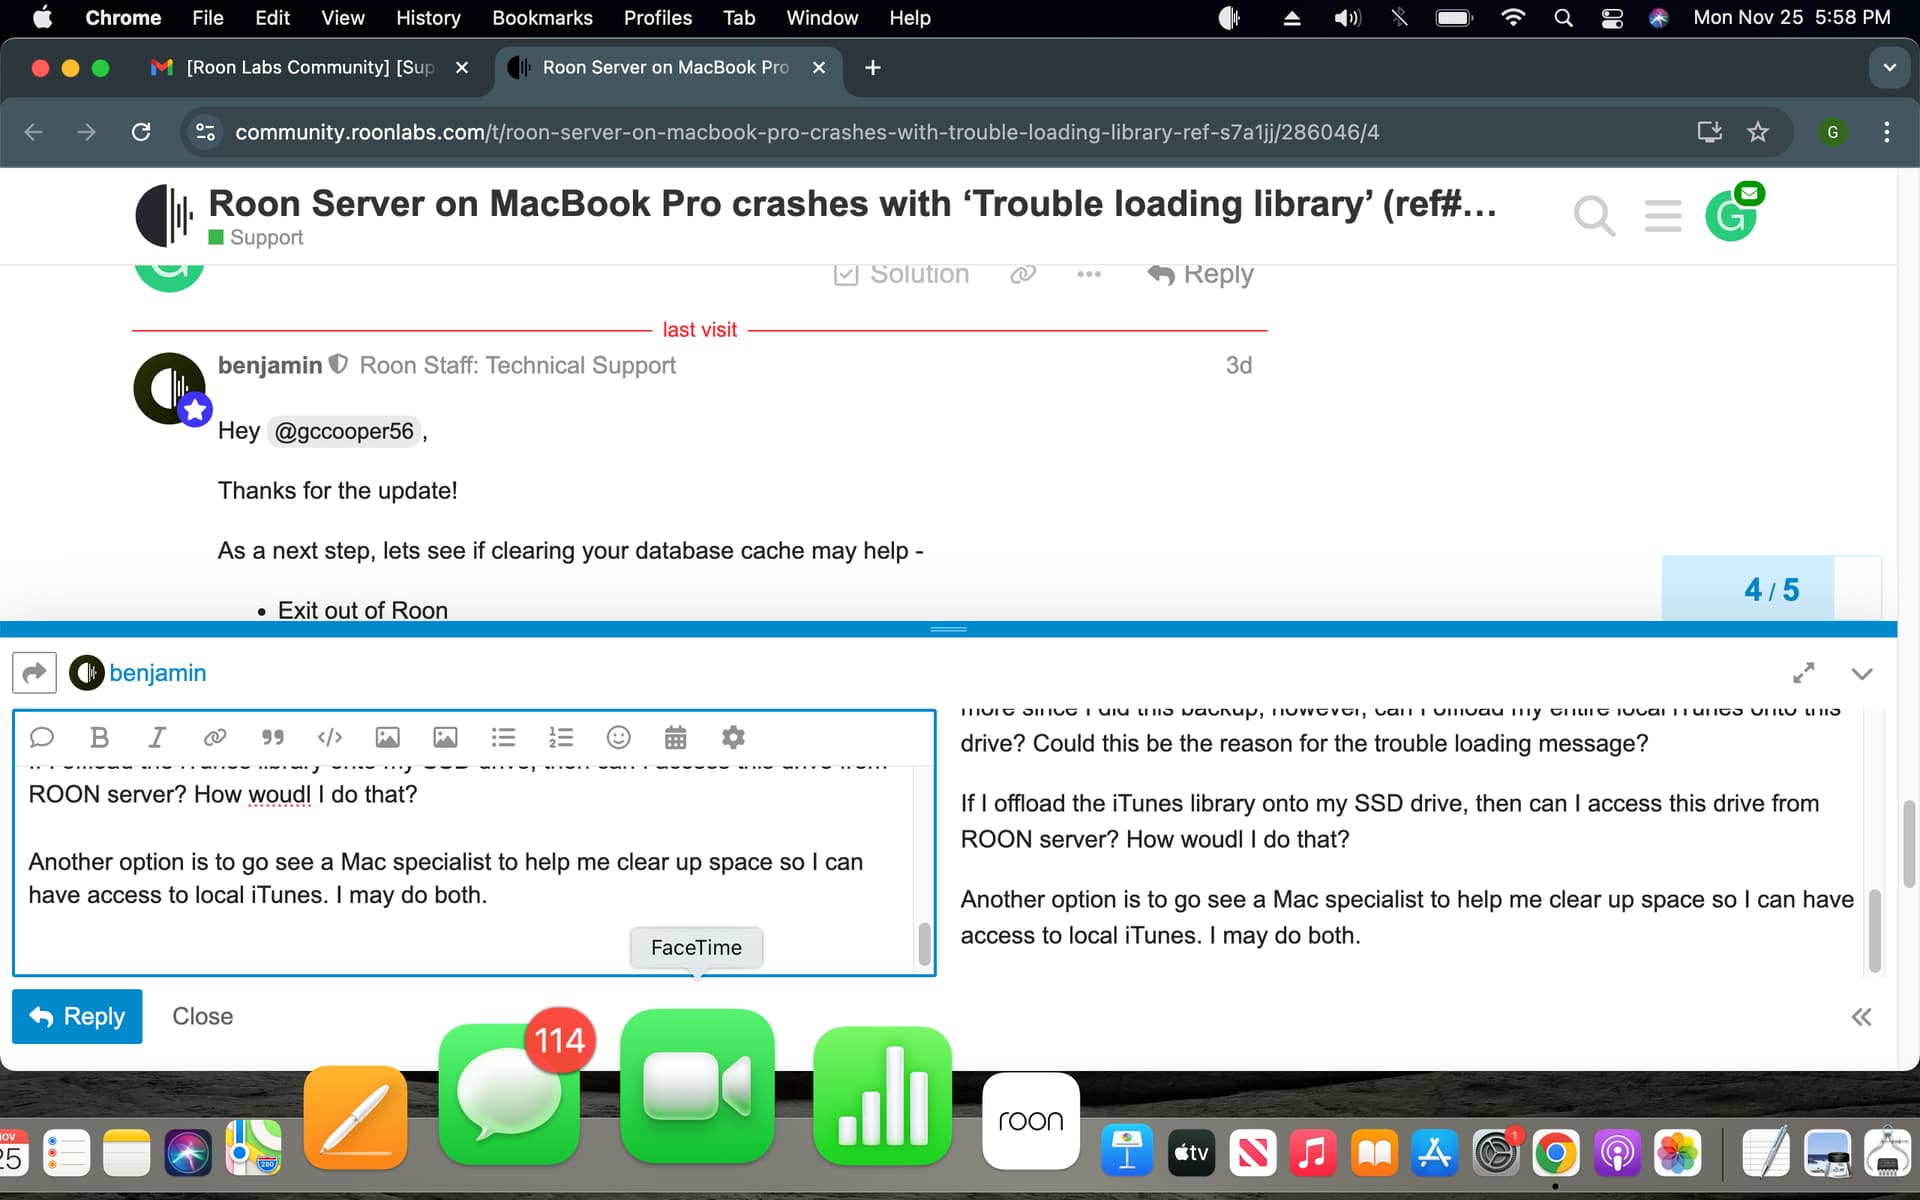Image resolution: width=1920 pixels, height=1200 pixels.
Task: Hide the preview pane with double chevron
Action: pos(1861,1017)
